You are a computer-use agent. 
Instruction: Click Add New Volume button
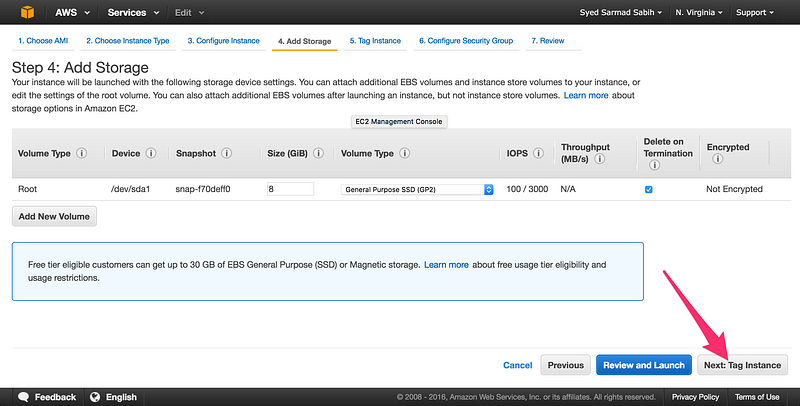click(x=54, y=216)
